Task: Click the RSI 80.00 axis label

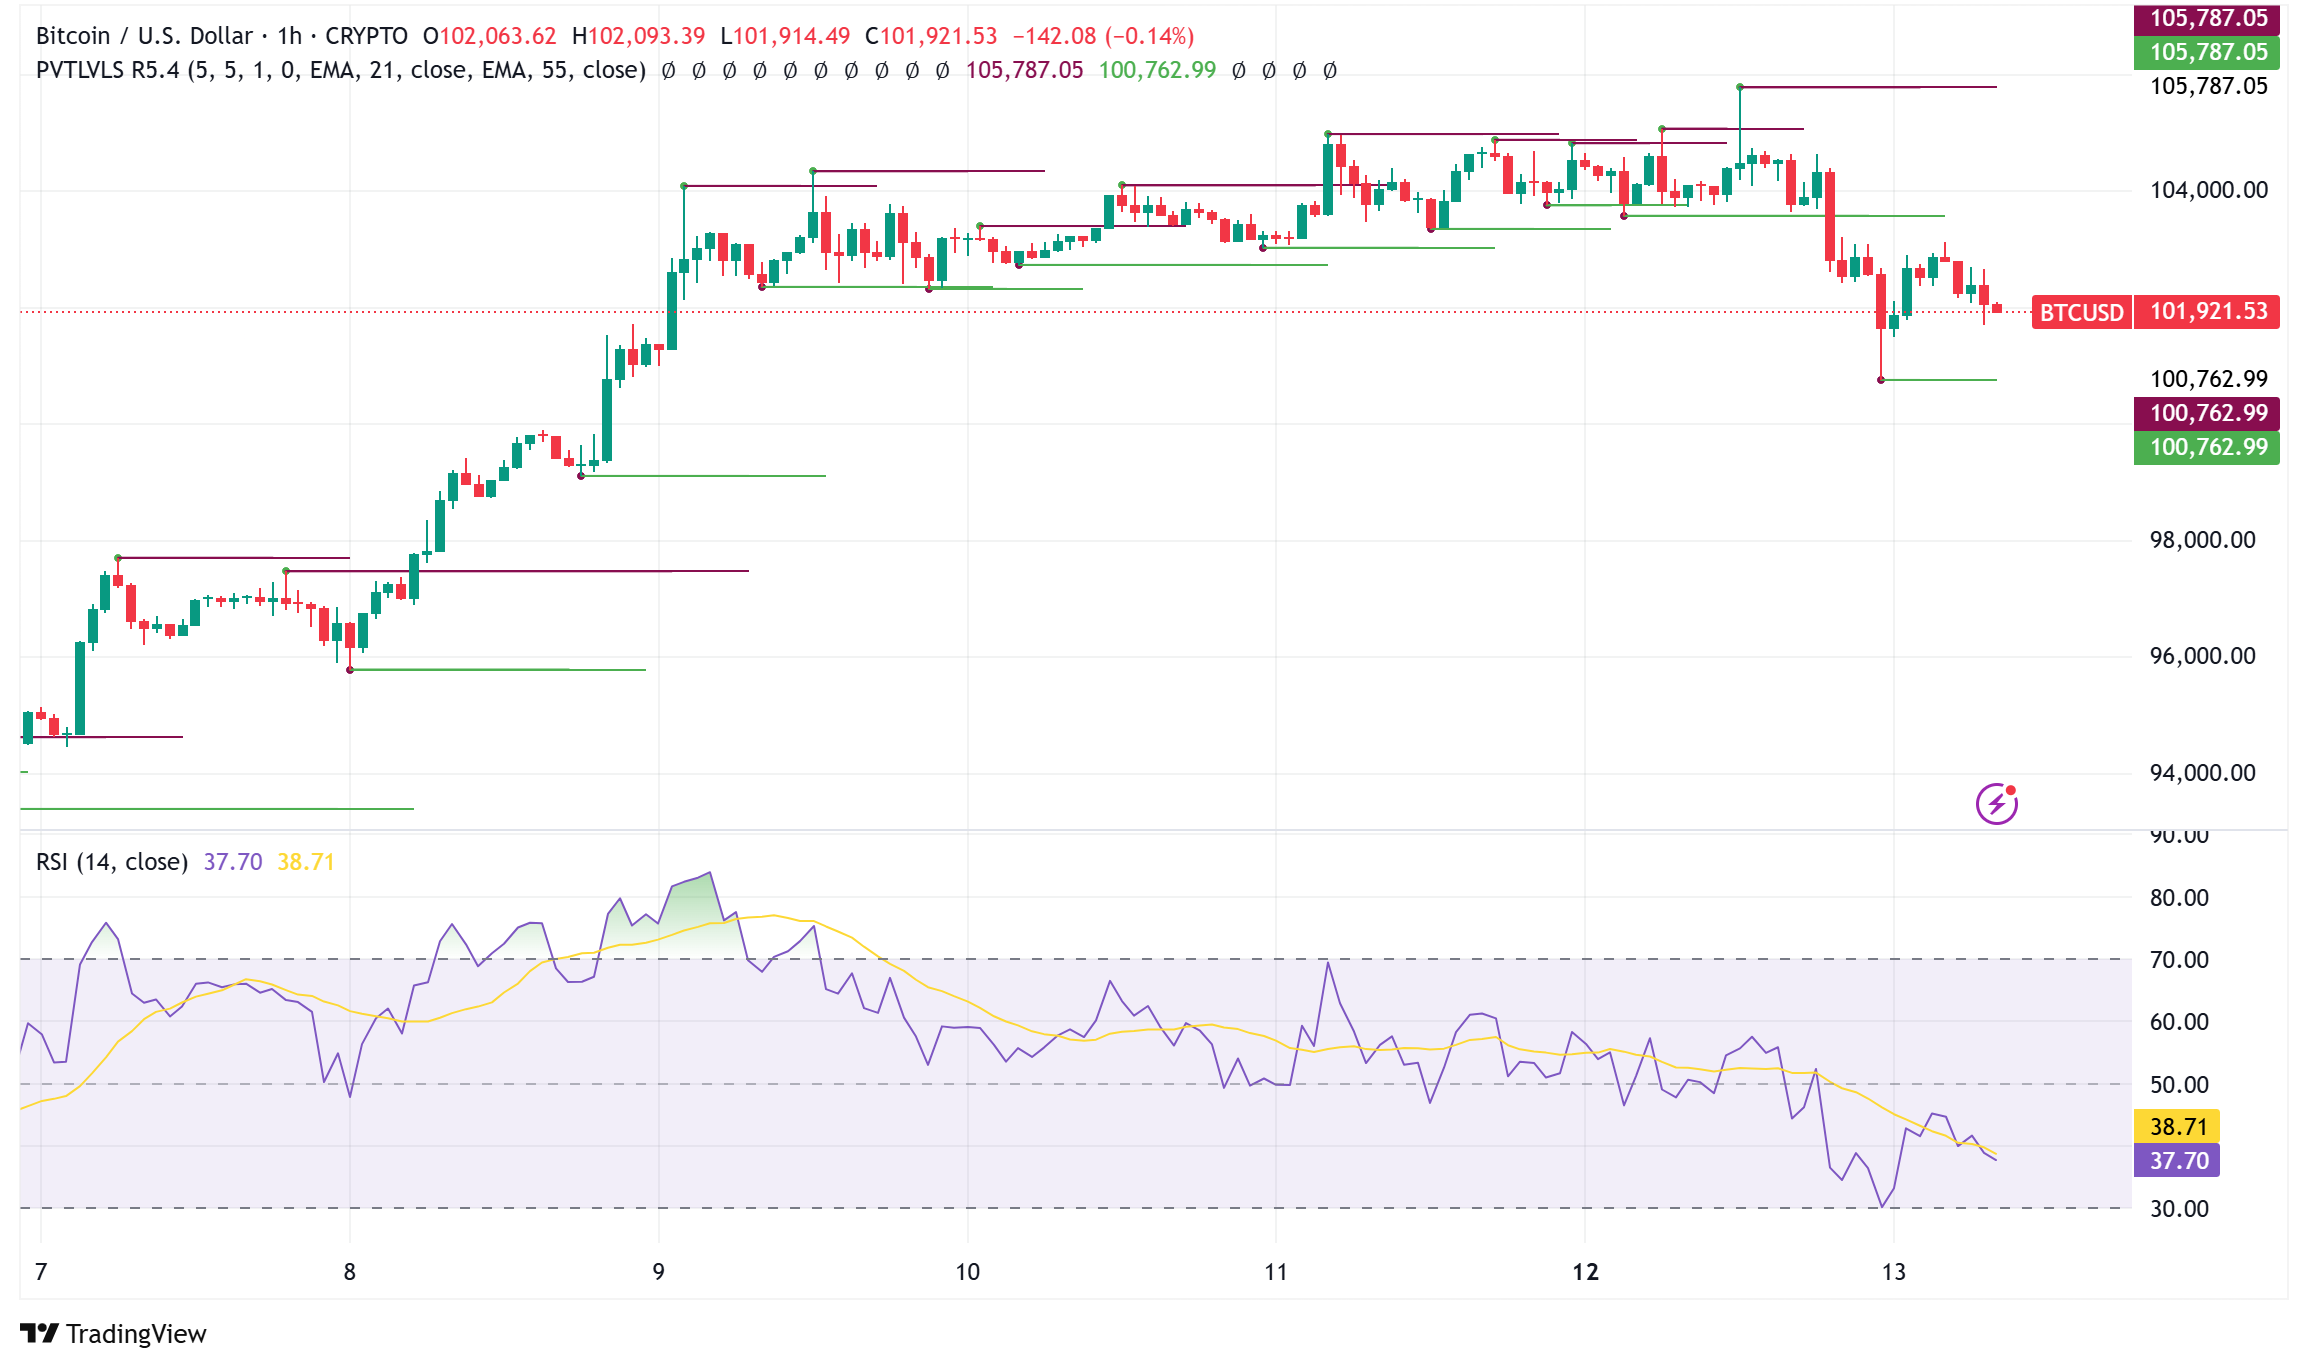Action: [2180, 898]
